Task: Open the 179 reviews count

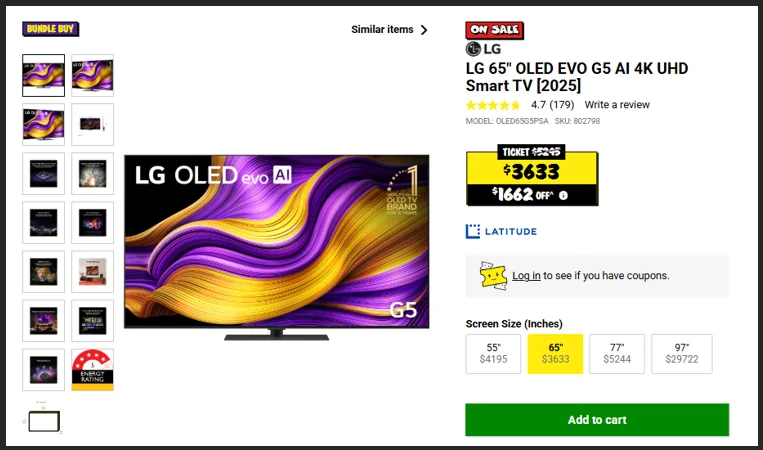Action: 562,105
